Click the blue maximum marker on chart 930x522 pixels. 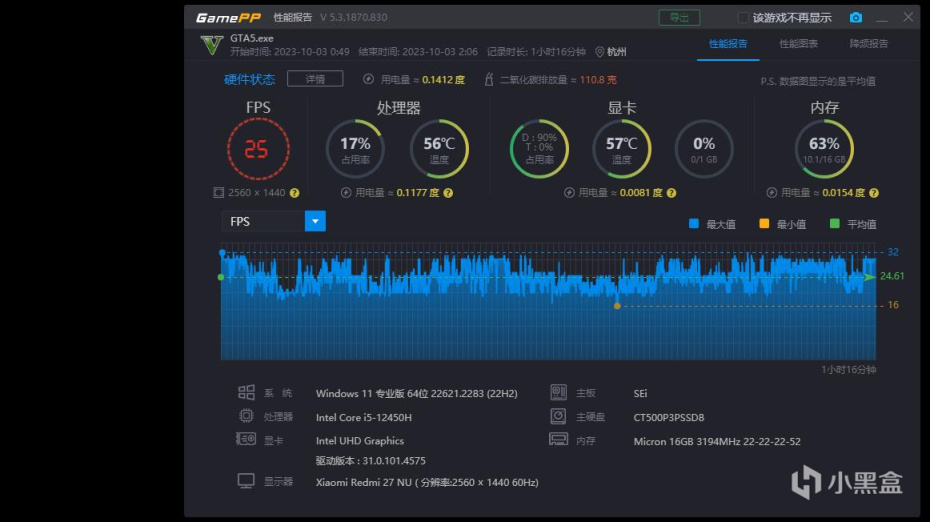pyautogui.click(x=222, y=253)
